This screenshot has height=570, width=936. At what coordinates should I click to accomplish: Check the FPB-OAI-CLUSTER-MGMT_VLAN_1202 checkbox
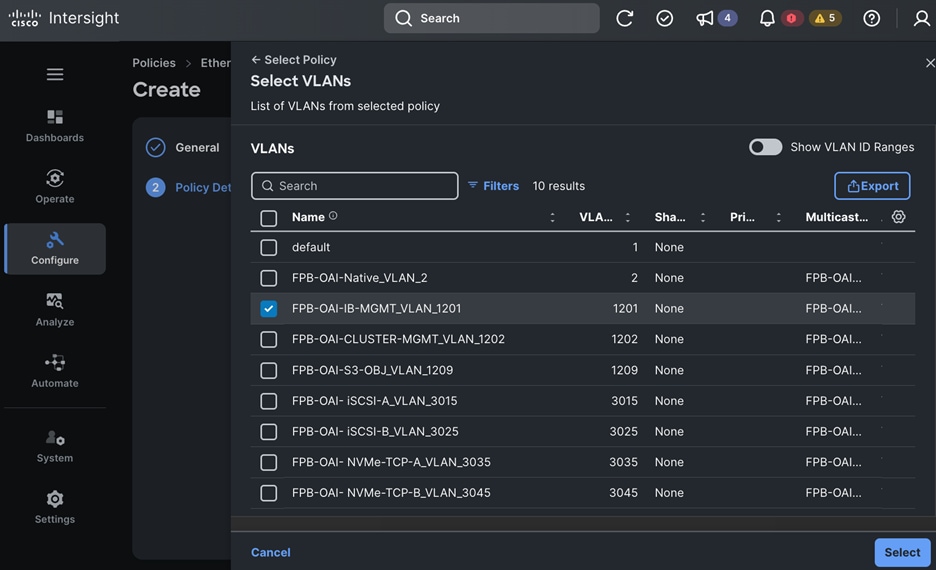(x=269, y=339)
